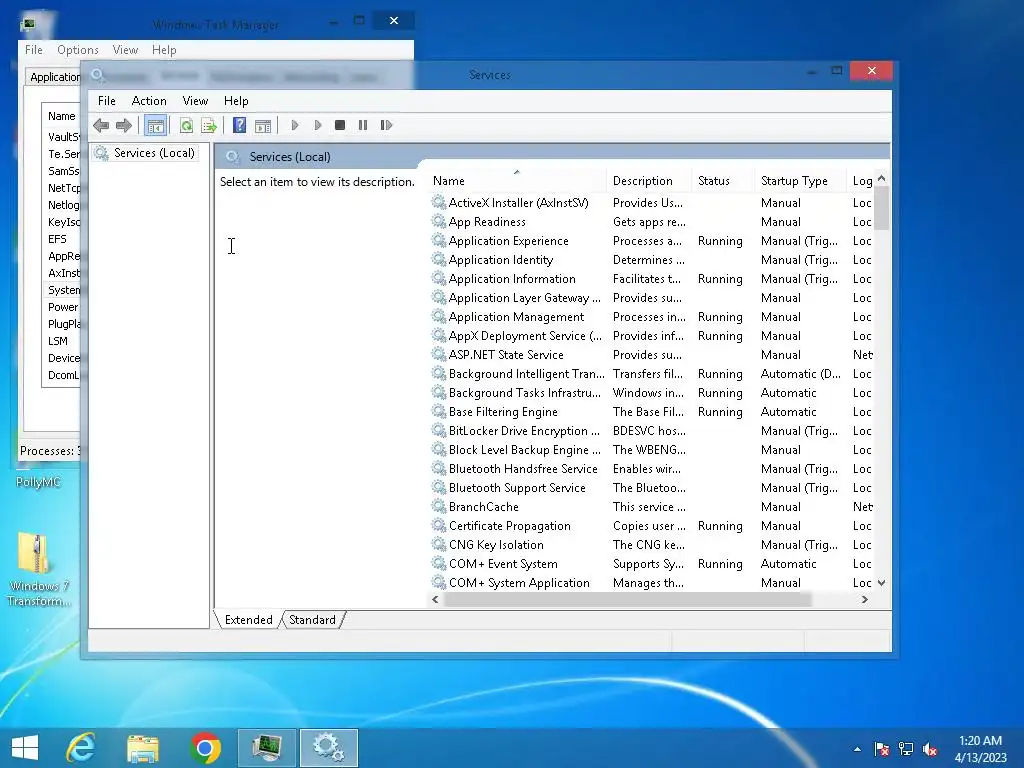Image resolution: width=1024 pixels, height=768 pixels.
Task: Click the horizontal scrollbar left arrow
Action: (x=436, y=600)
